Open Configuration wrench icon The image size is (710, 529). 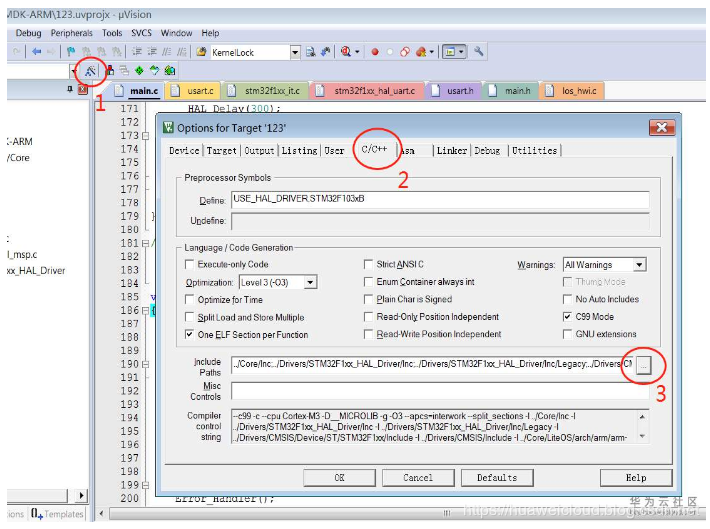coord(479,51)
